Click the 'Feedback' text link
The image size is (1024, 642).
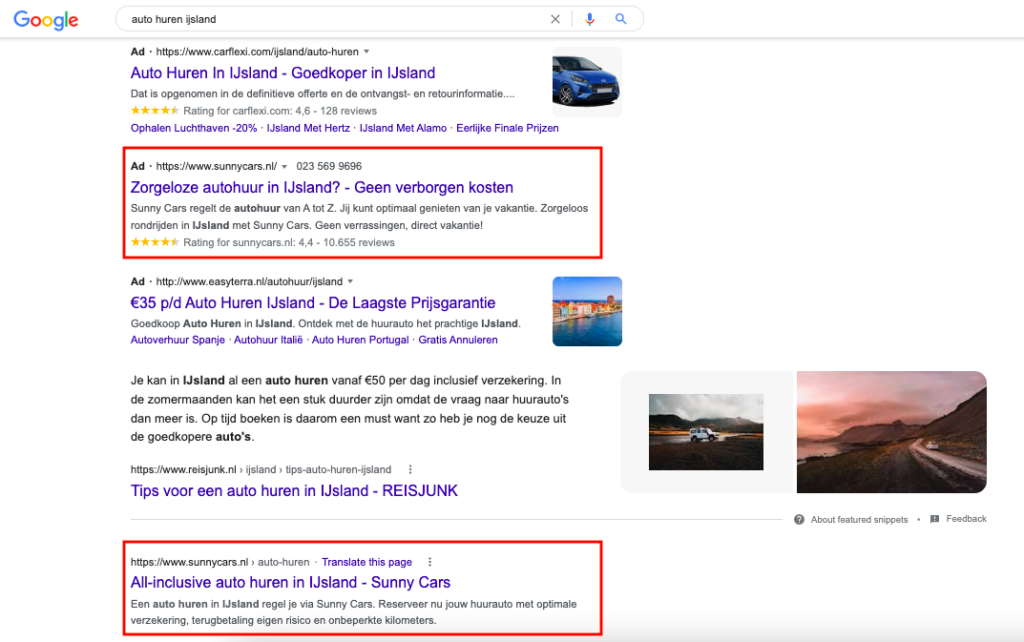click(967, 519)
